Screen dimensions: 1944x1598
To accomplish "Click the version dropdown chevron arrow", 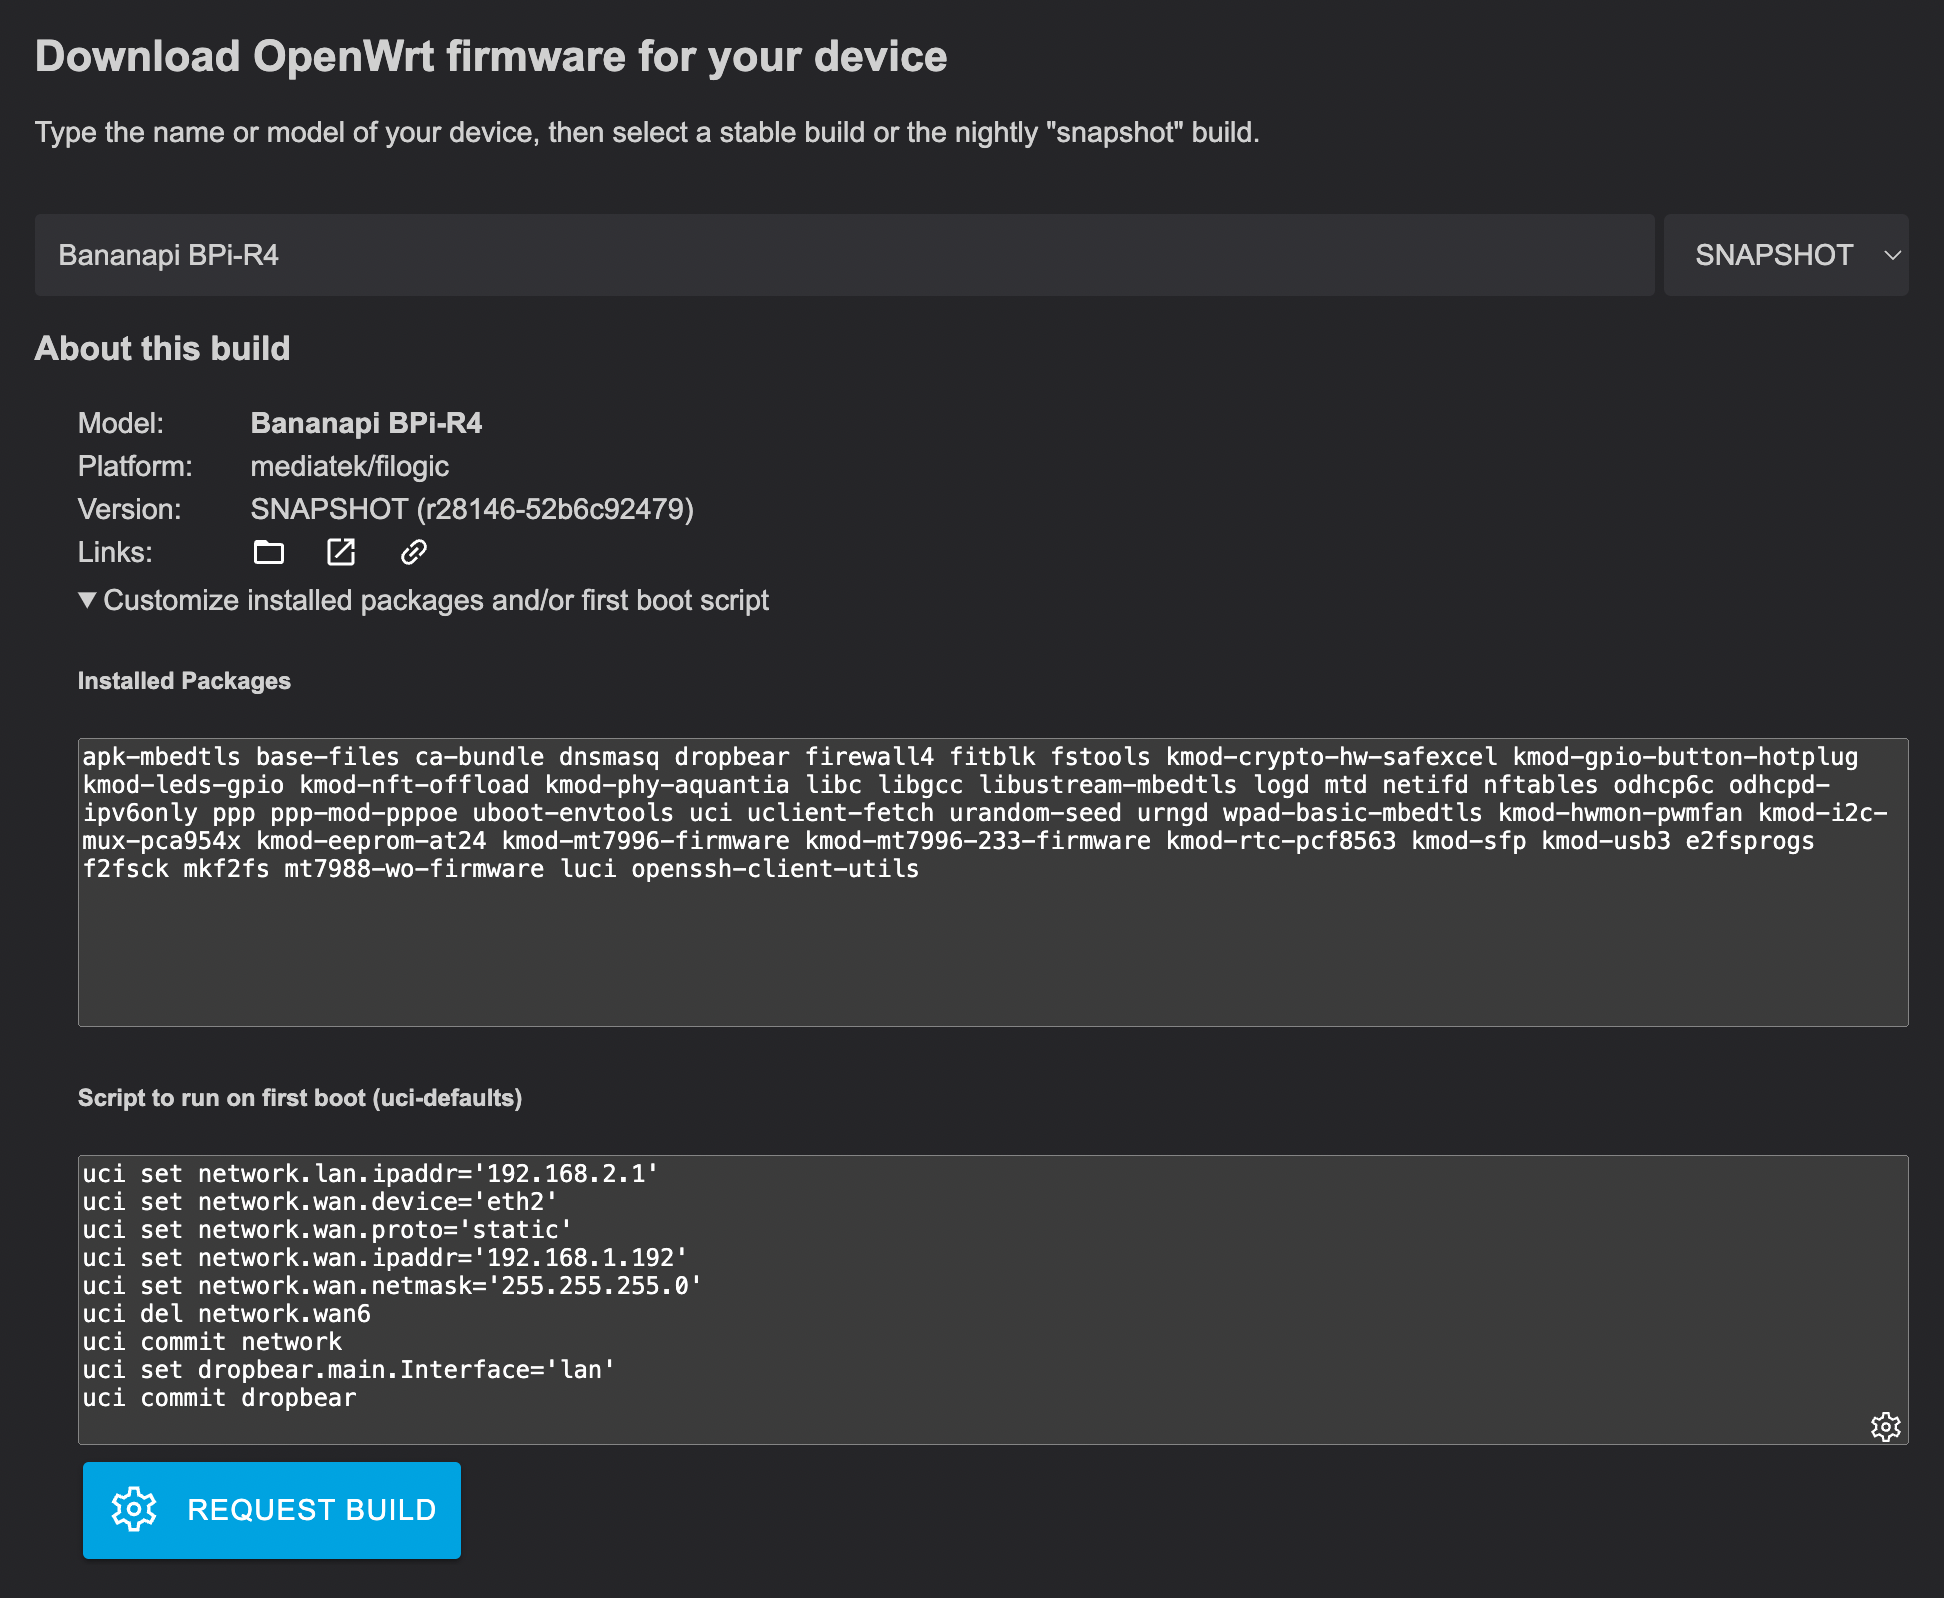I will coord(1892,255).
